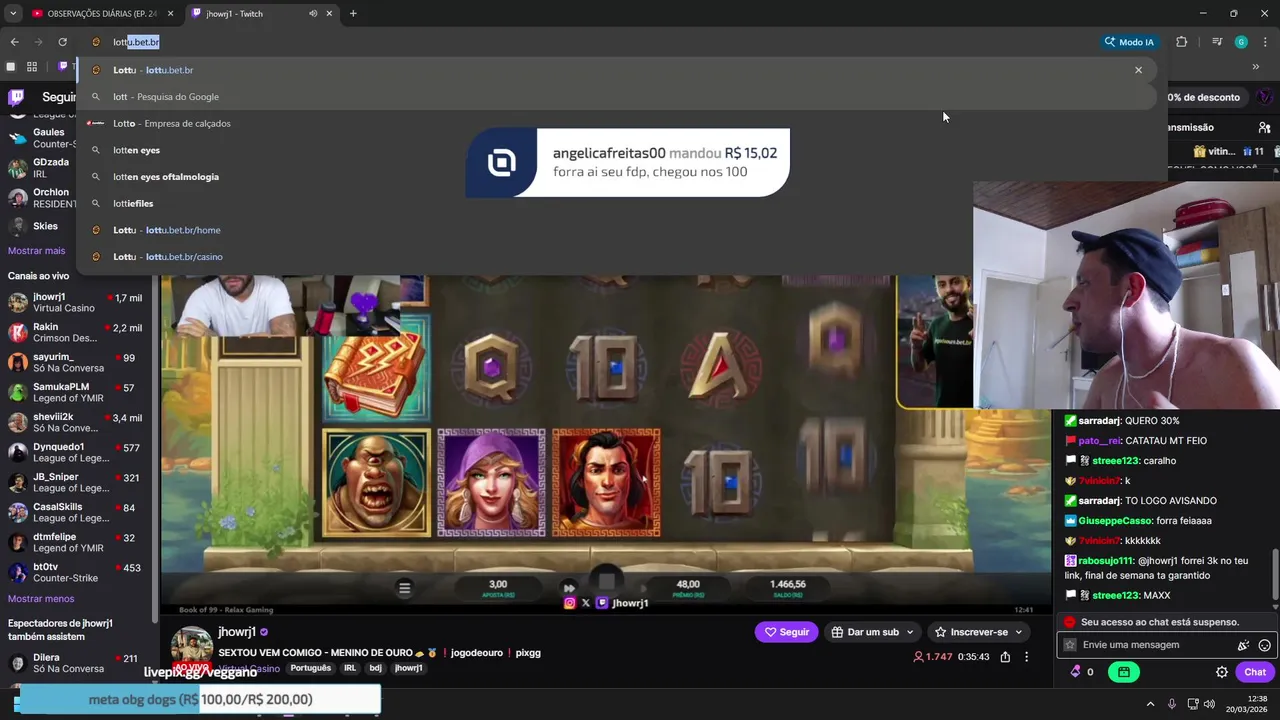Open the chat emote picker smiley
The image size is (1280, 720).
point(1265,646)
